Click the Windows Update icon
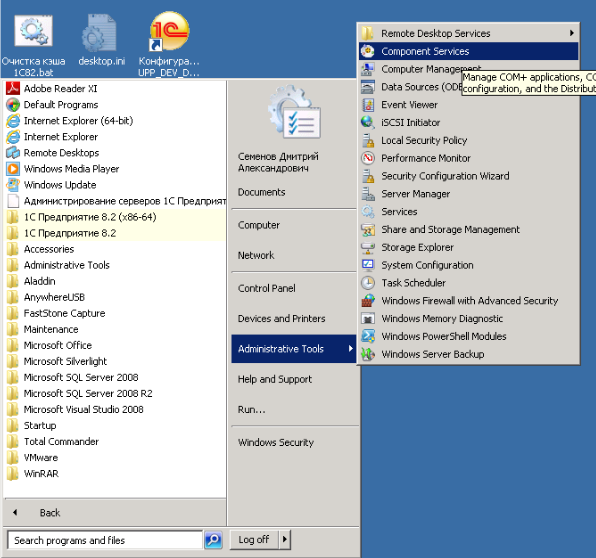Image resolution: width=596 pixels, height=558 pixels. coord(13,184)
